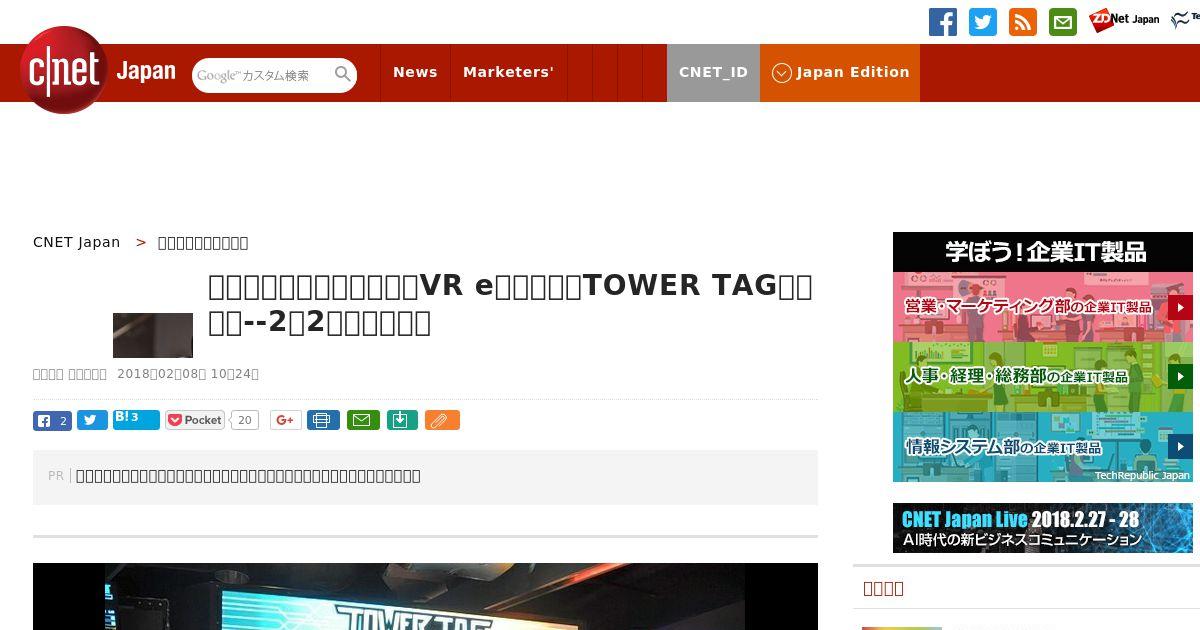
Task: Open the TOWER TAG article photo
Action: click(425, 596)
